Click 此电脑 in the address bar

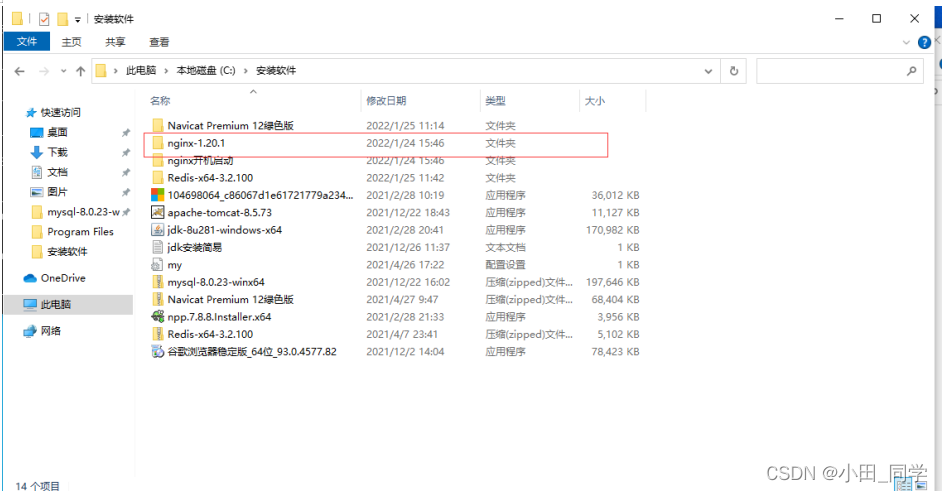click(141, 70)
